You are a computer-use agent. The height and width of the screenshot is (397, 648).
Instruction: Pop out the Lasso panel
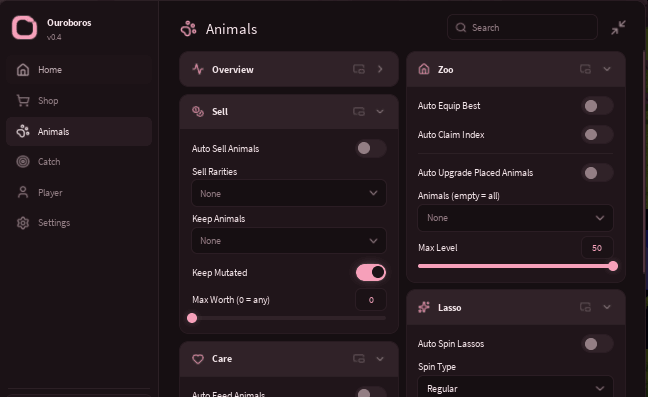[x=585, y=307]
